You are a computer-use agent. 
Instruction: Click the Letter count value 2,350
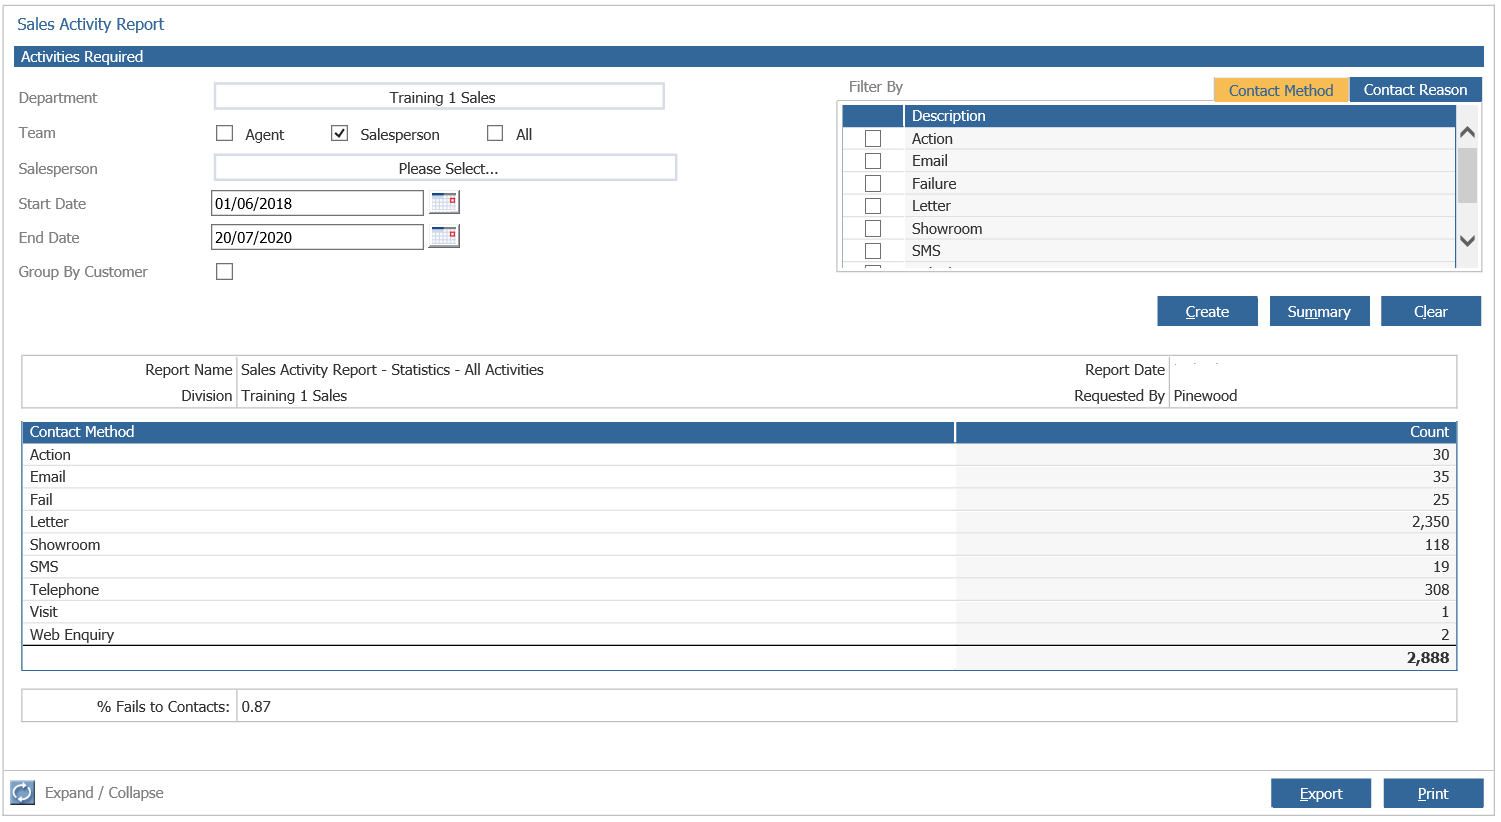coord(1430,522)
